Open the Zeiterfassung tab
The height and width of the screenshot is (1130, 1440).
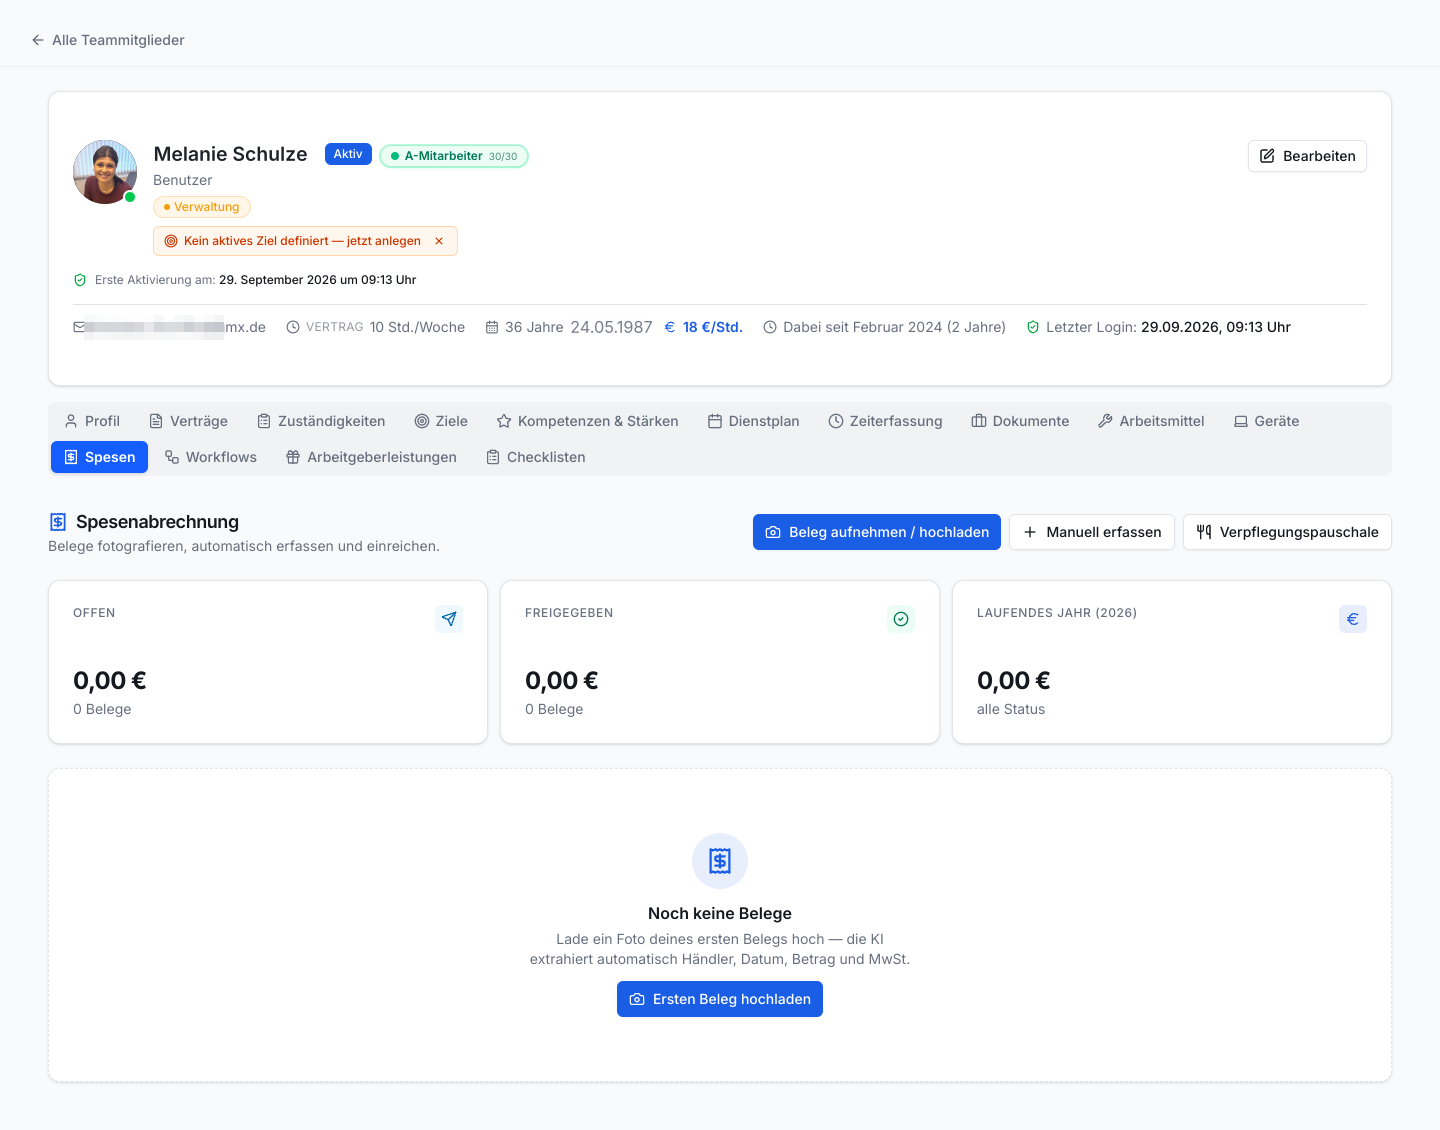pos(886,421)
